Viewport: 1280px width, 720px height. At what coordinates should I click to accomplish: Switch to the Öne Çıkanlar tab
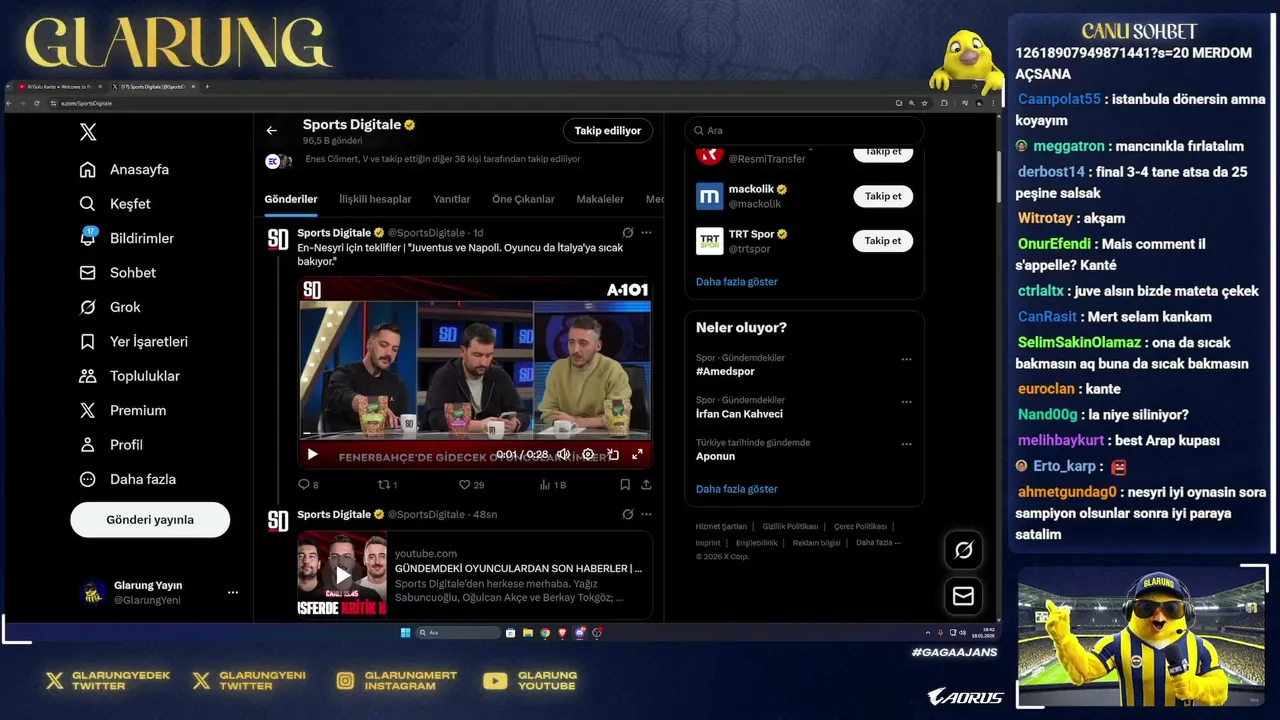pyautogui.click(x=523, y=199)
